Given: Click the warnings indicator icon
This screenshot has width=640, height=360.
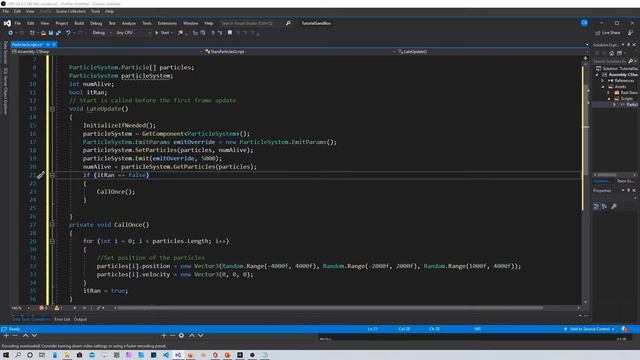Looking at the screenshot, I should click(x=58, y=308).
